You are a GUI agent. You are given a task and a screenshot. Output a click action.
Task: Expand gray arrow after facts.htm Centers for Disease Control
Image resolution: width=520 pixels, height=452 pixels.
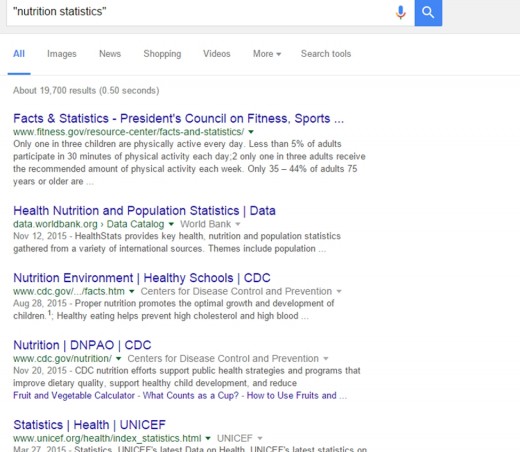(x=339, y=292)
